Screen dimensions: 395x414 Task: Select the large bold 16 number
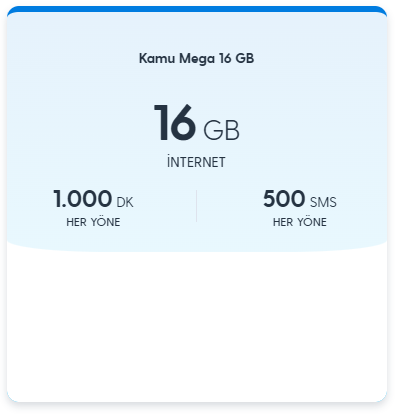coord(175,122)
